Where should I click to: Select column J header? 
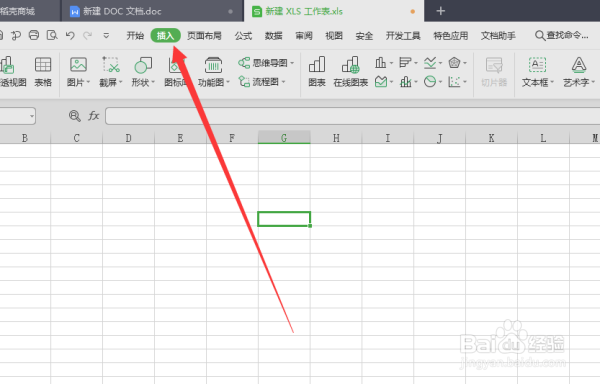click(439, 138)
